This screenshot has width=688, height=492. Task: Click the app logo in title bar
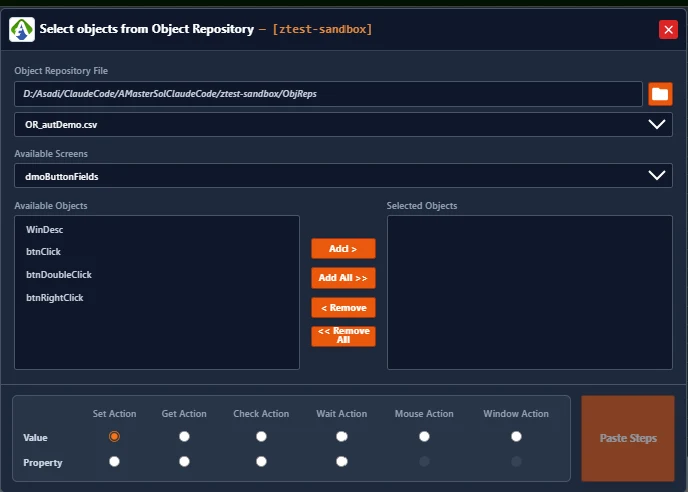click(x=22, y=29)
